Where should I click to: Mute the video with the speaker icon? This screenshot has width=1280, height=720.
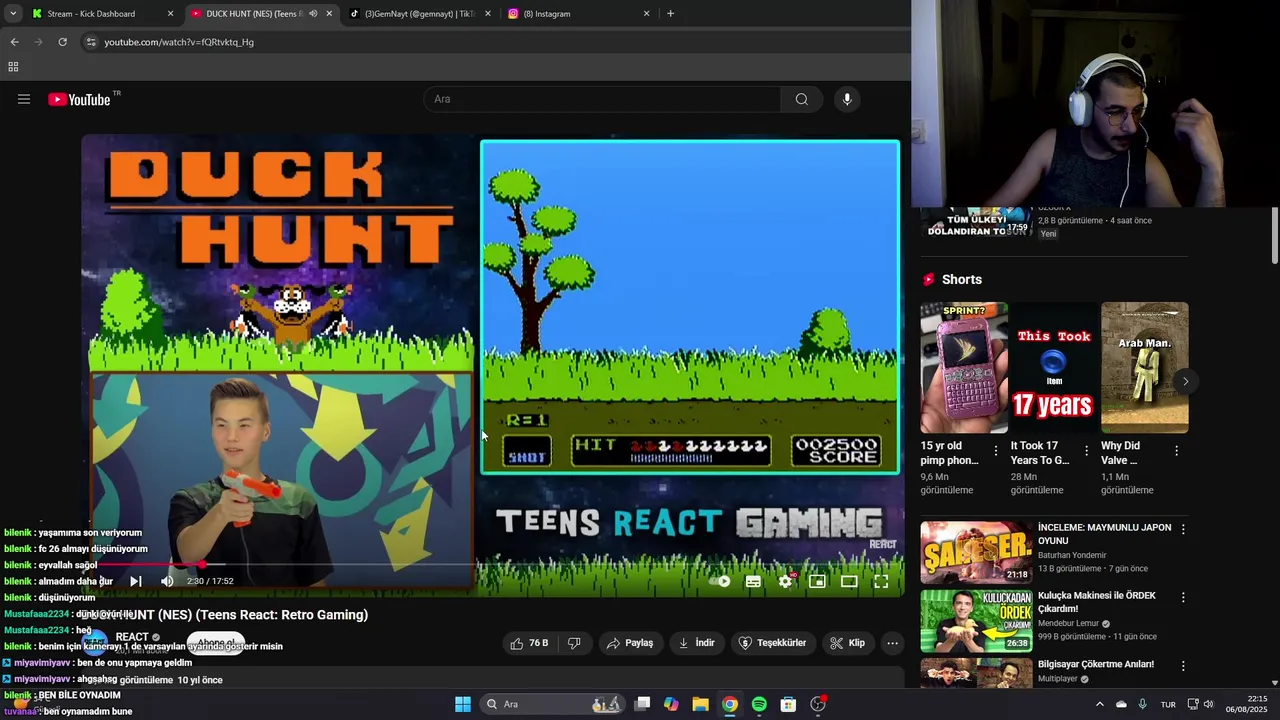[x=167, y=581]
